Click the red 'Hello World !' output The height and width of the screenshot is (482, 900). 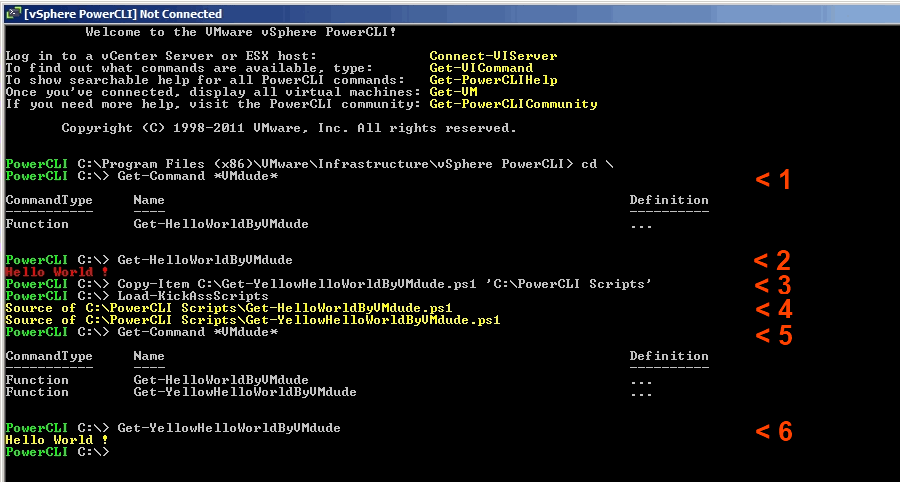point(57,272)
